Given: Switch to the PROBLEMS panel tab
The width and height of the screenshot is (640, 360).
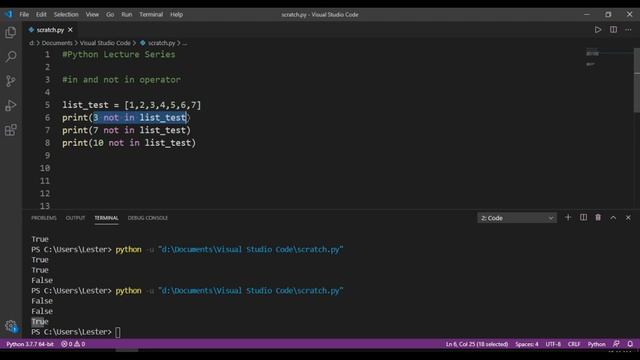Looking at the screenshot, I should 44,218.
